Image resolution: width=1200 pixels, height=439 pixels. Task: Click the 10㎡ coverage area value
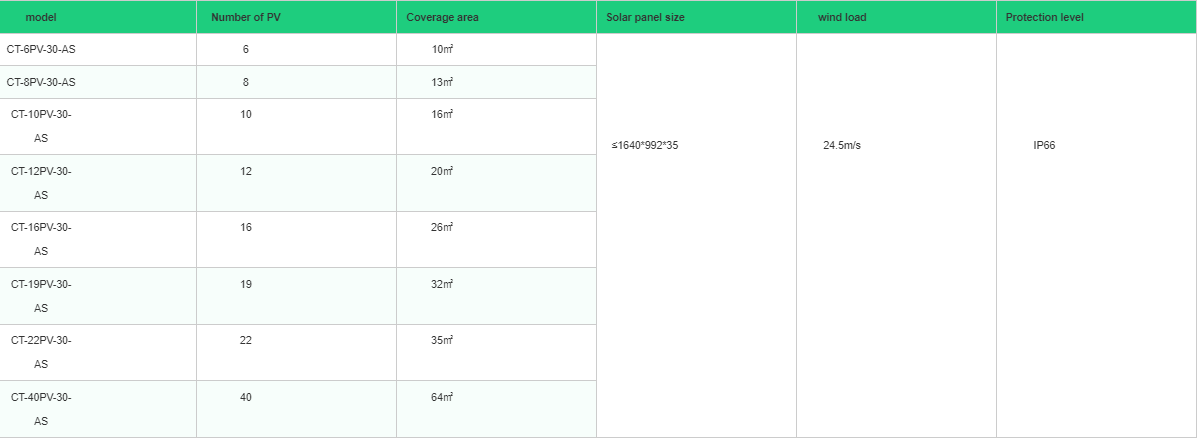442,49
